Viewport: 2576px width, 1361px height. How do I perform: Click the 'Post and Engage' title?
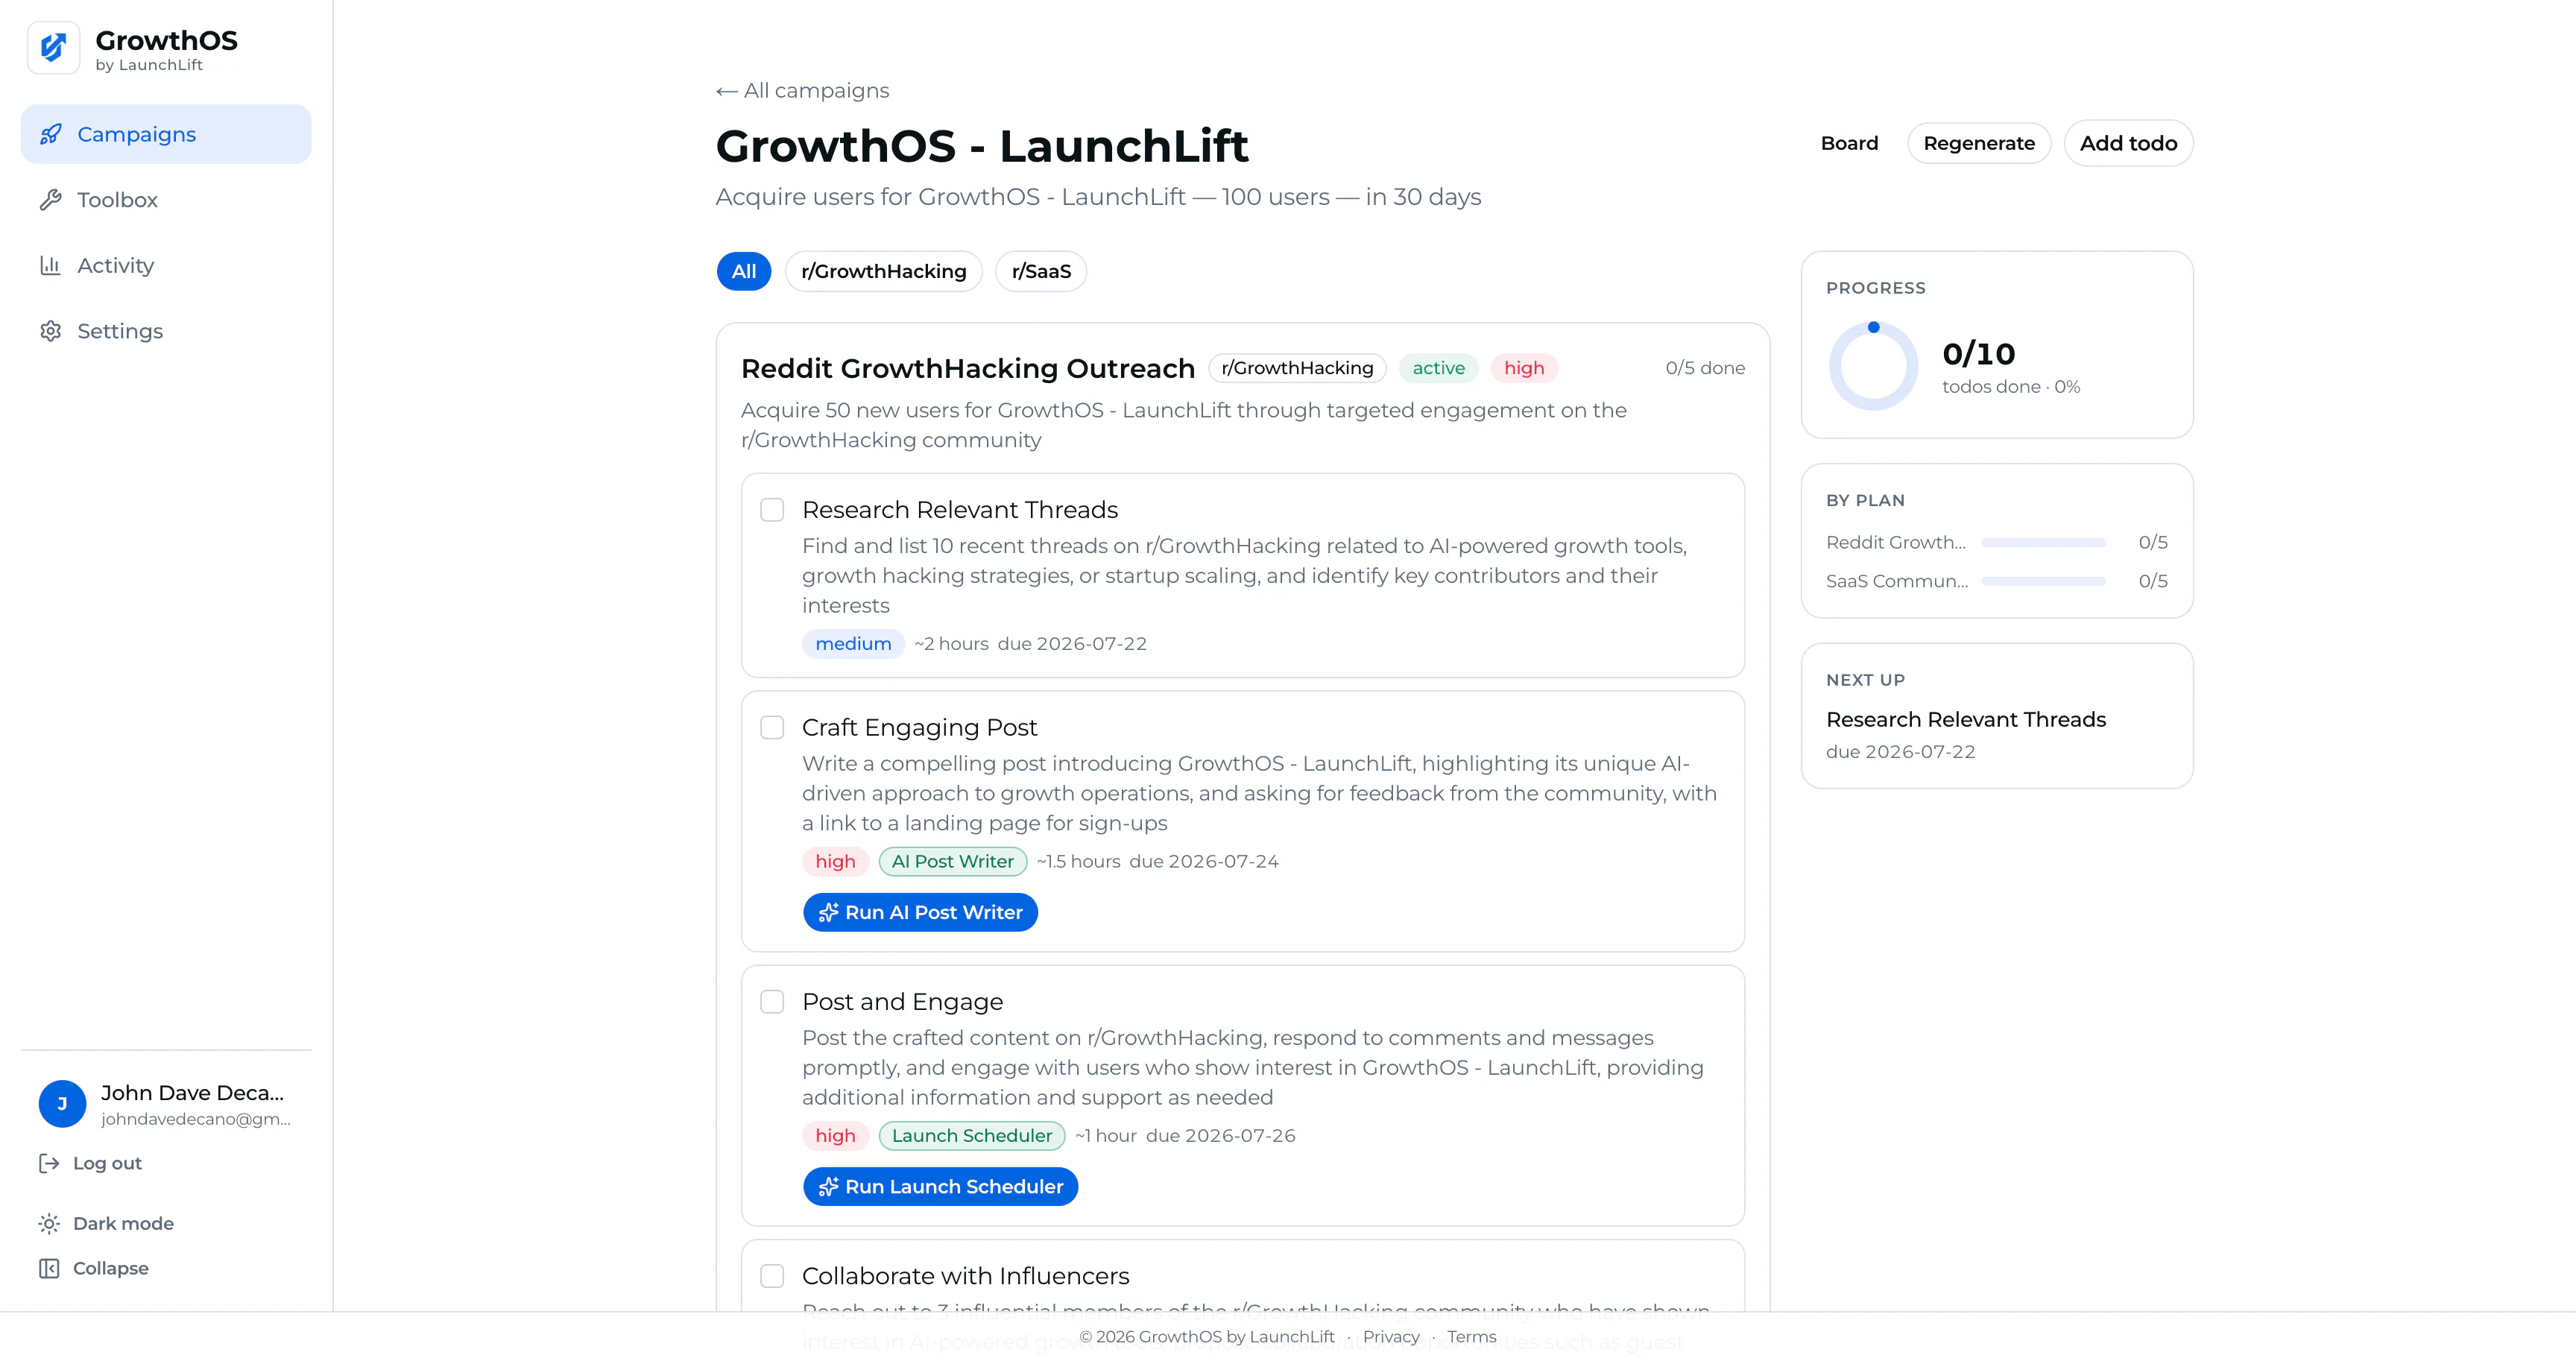902,1001
